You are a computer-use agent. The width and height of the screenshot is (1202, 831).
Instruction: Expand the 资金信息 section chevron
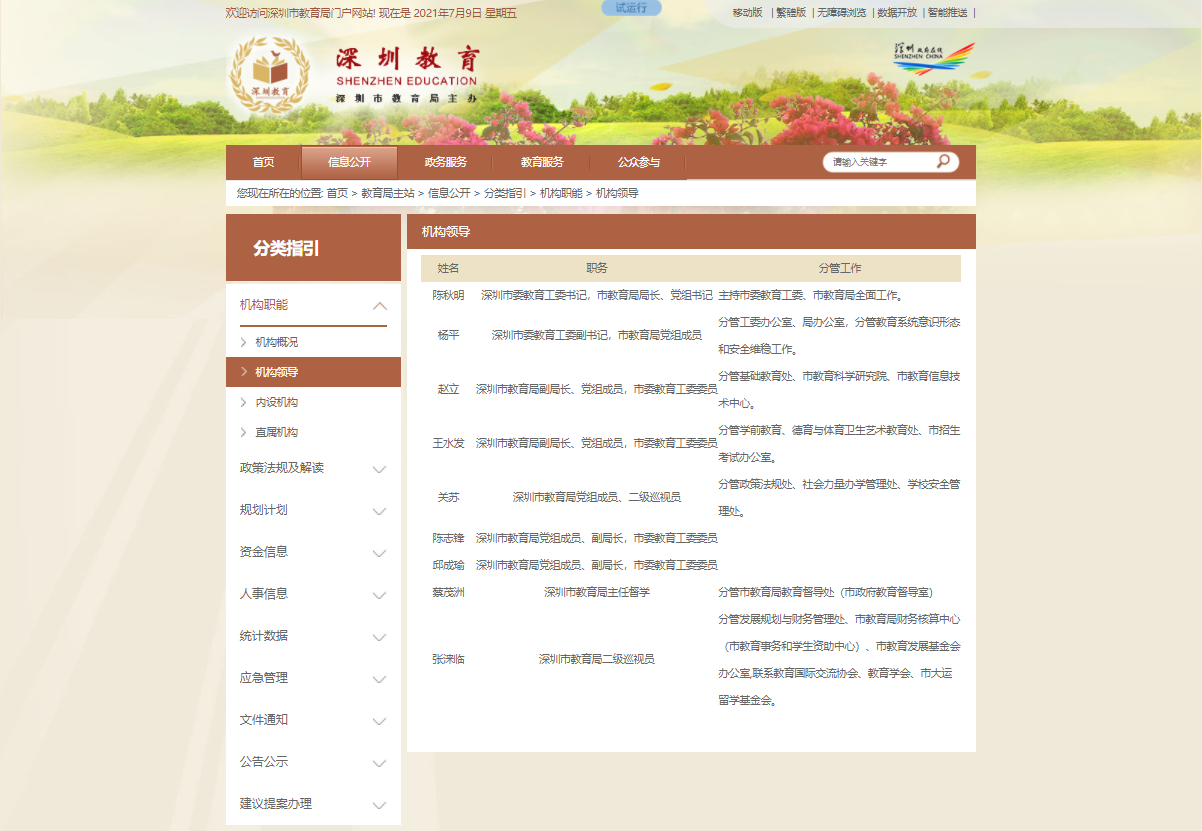click(379, 554)
